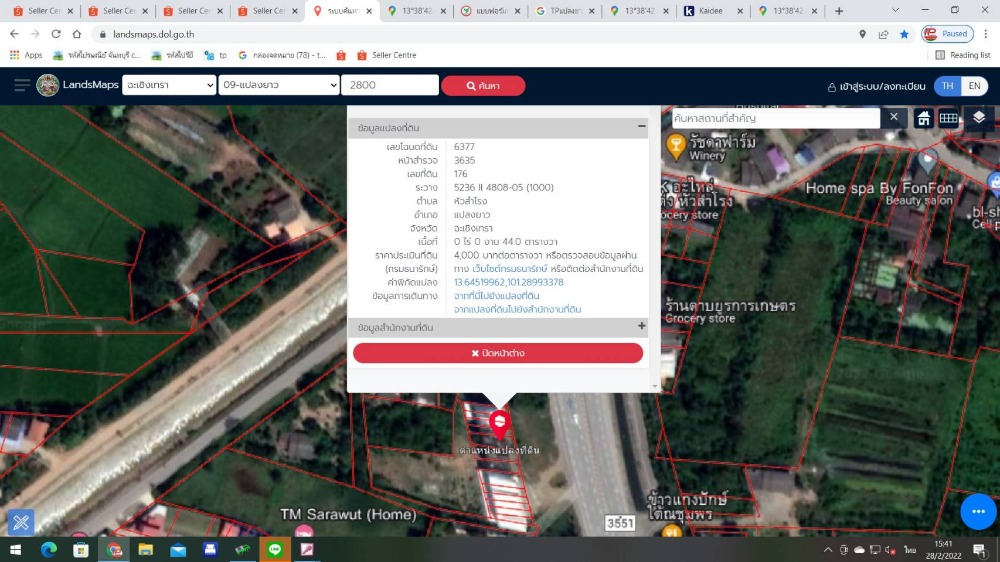Open Windows Start menu
This screenshot has width=1000, height=562.
15,549
